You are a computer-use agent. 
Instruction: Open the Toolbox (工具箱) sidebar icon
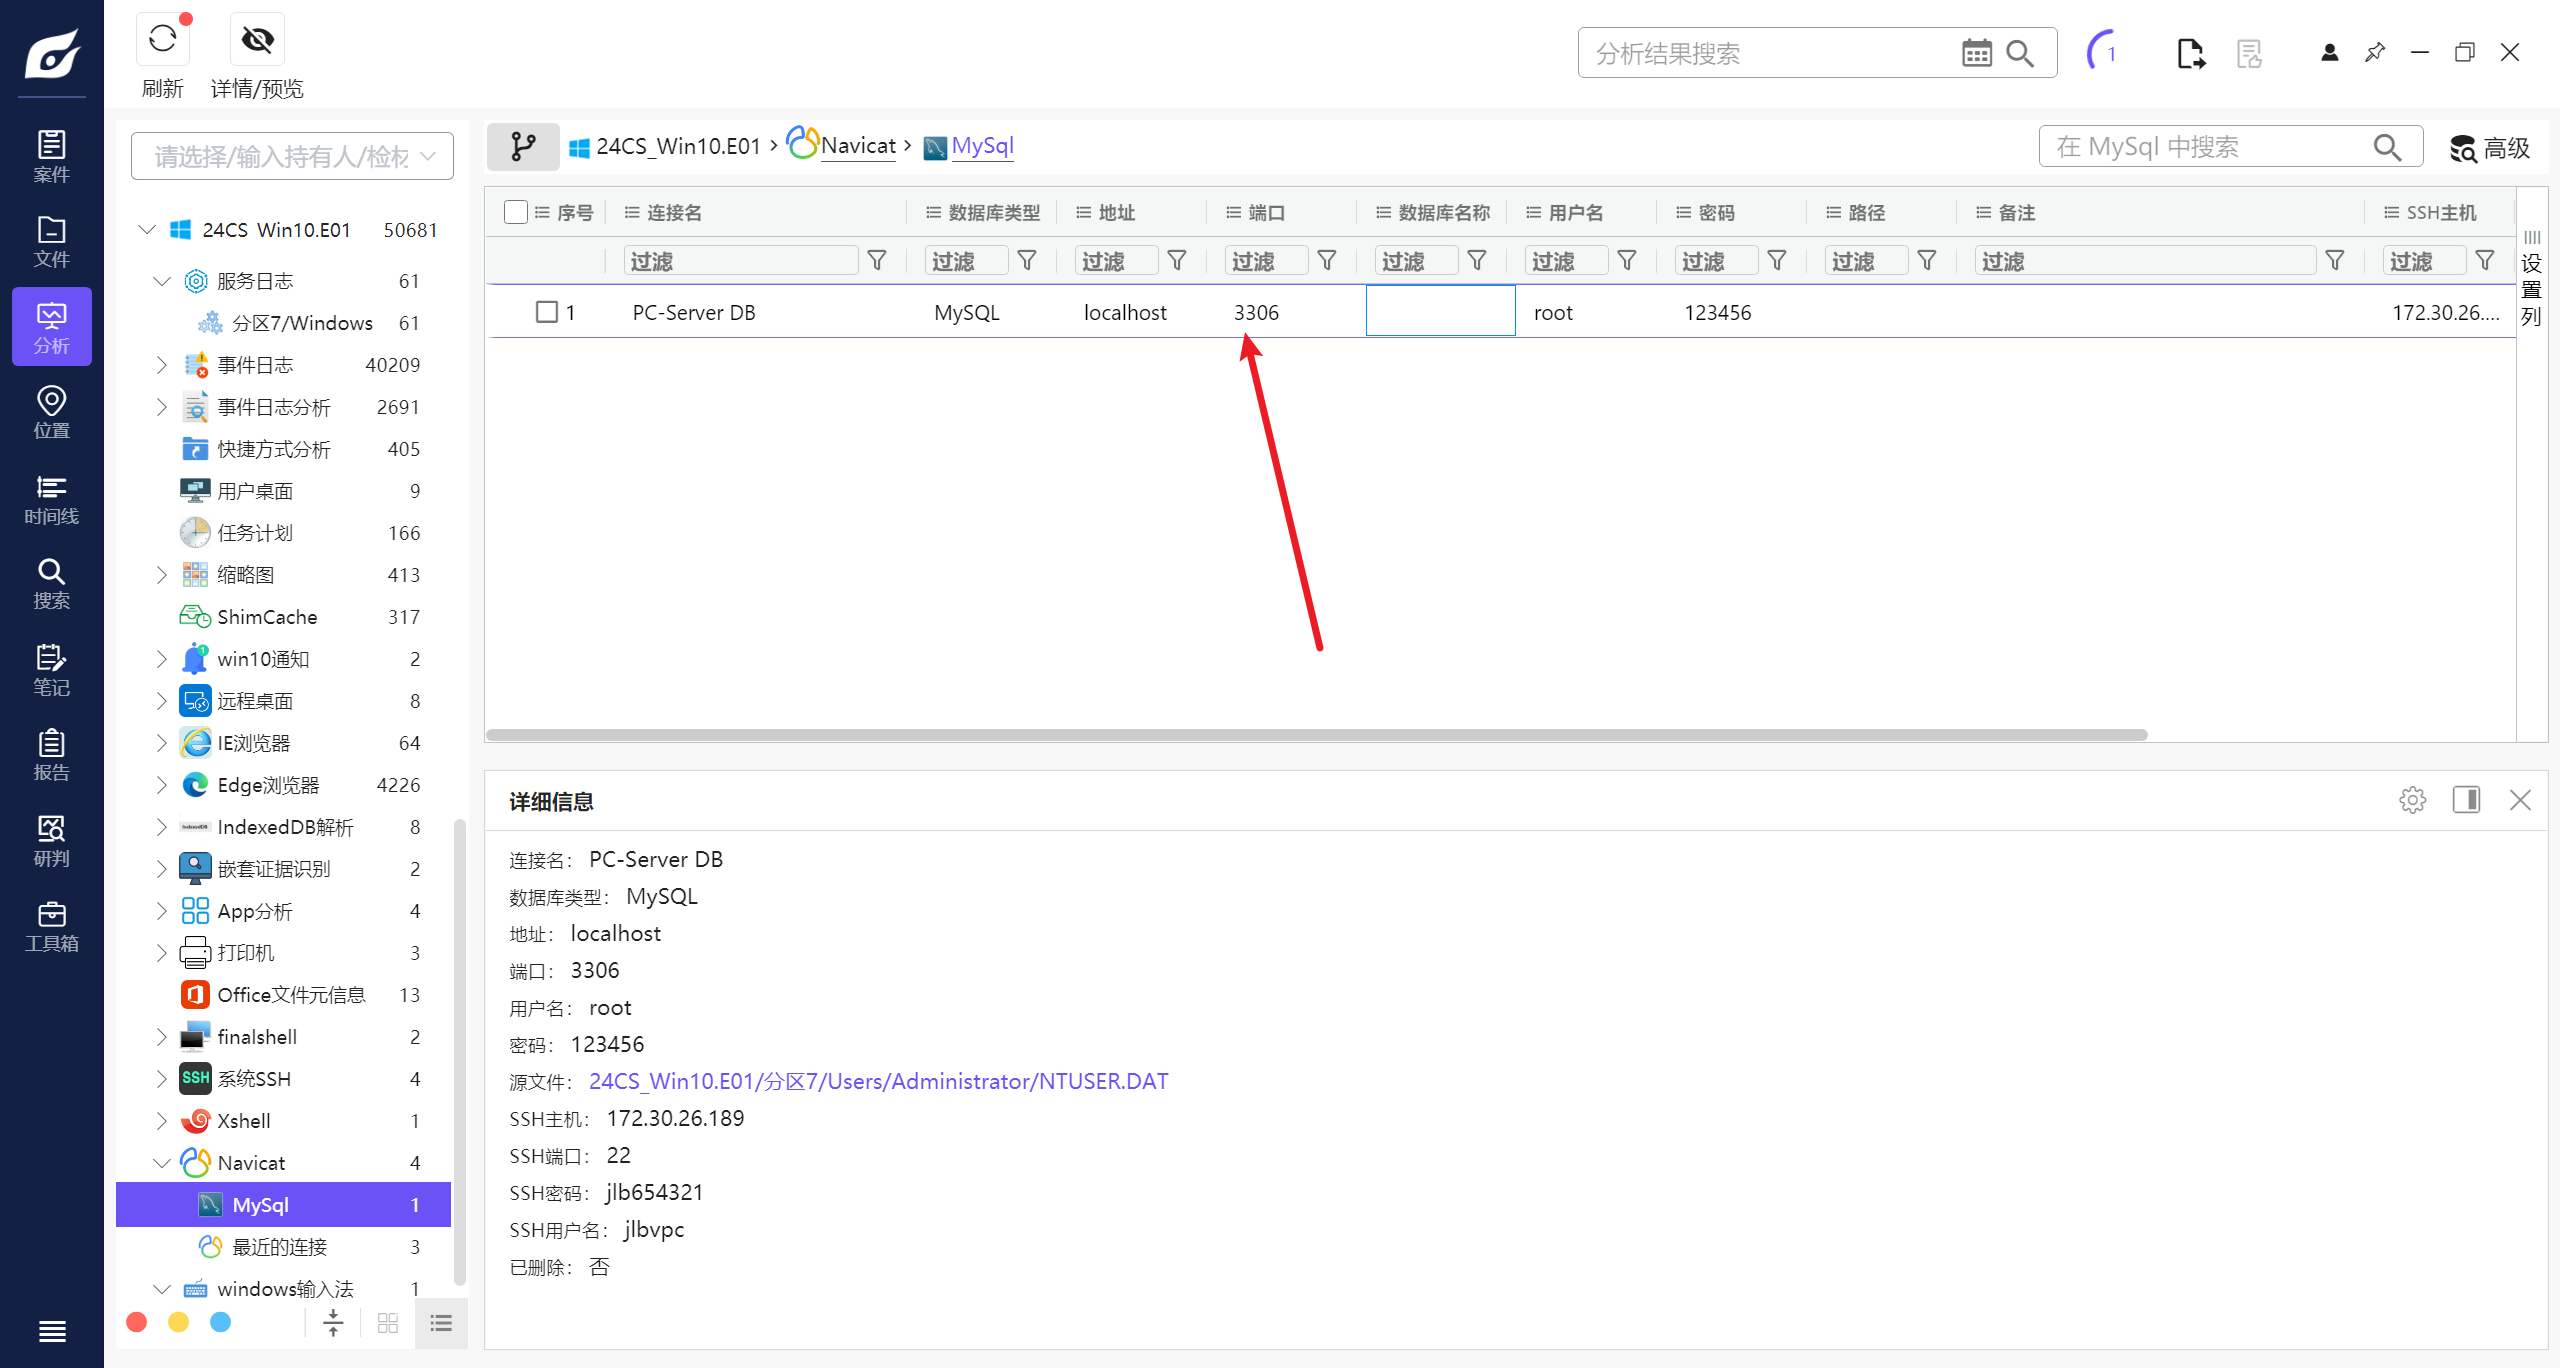pyautogui.click(x=51, y=926)
